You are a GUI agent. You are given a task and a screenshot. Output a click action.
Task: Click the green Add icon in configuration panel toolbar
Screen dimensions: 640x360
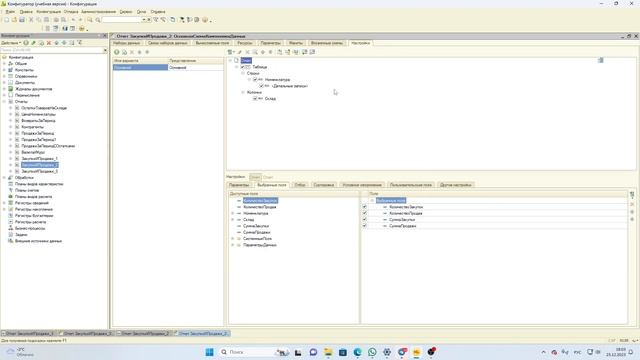(x=26, y=43)
